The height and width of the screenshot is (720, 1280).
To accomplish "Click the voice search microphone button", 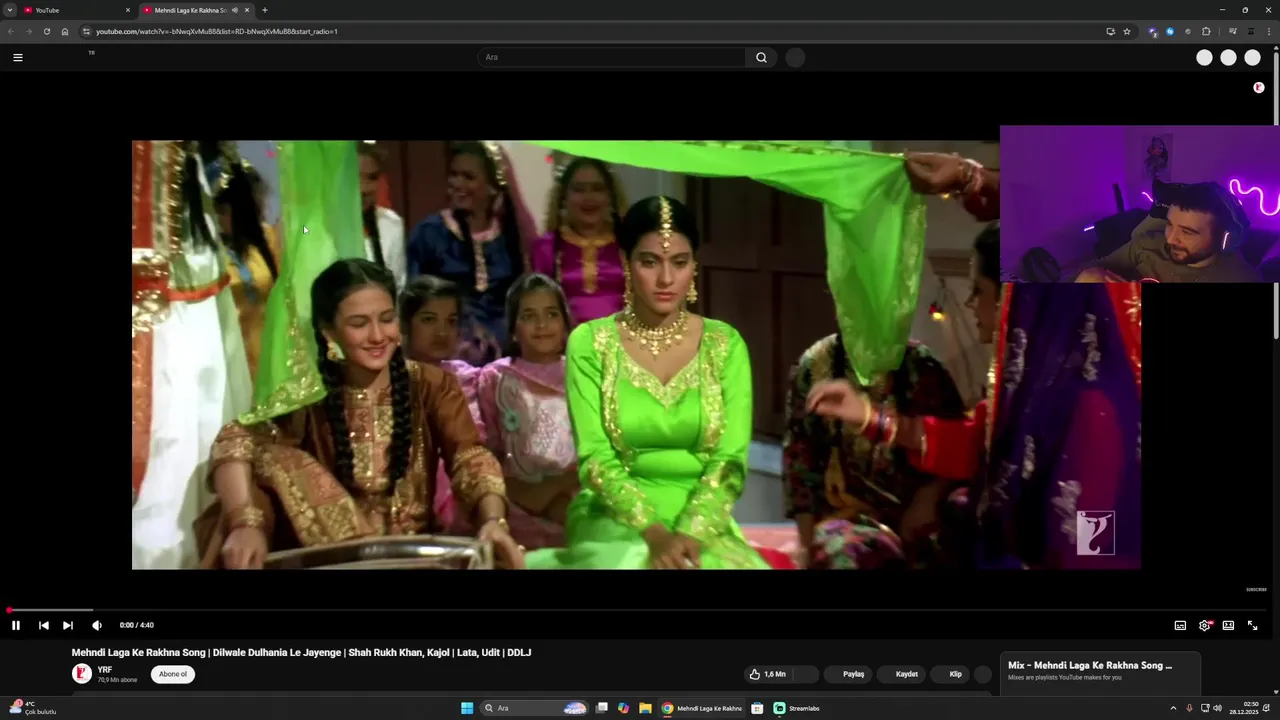I will [795, 57].
